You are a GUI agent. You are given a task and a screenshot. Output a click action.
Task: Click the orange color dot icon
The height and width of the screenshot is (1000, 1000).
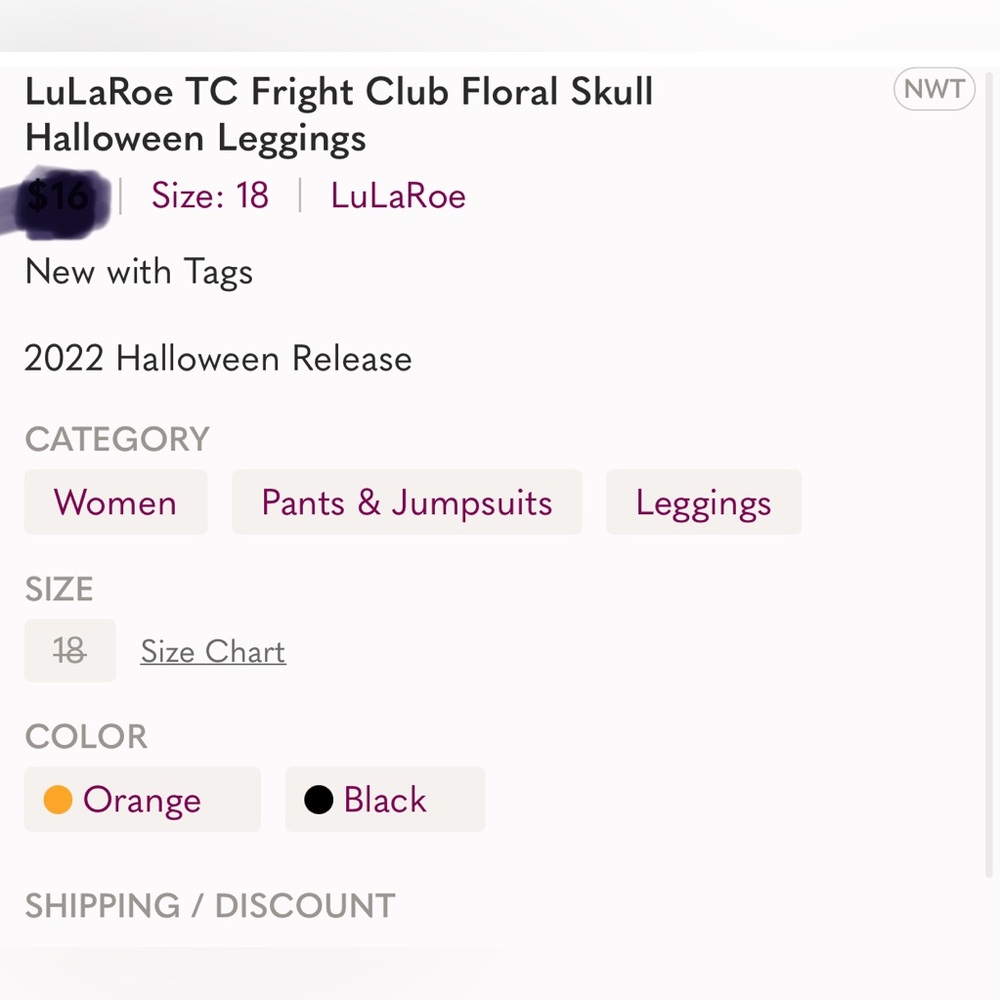point(60,800)
